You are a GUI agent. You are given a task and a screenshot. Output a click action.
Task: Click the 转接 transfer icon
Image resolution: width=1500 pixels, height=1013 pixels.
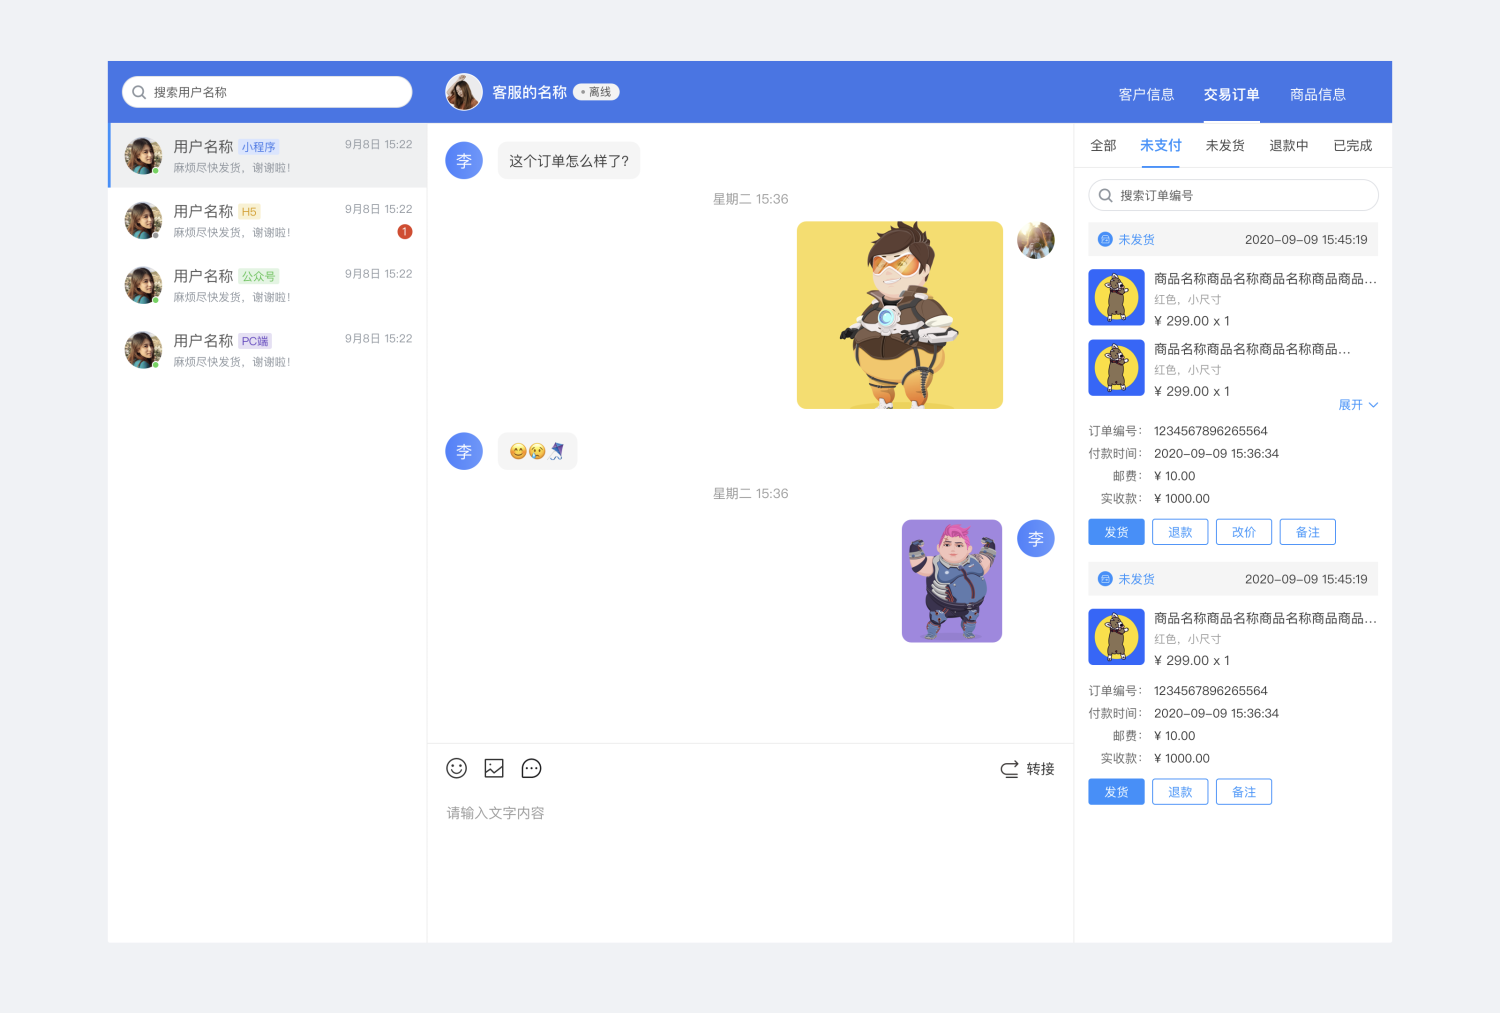click(1010, 769)
